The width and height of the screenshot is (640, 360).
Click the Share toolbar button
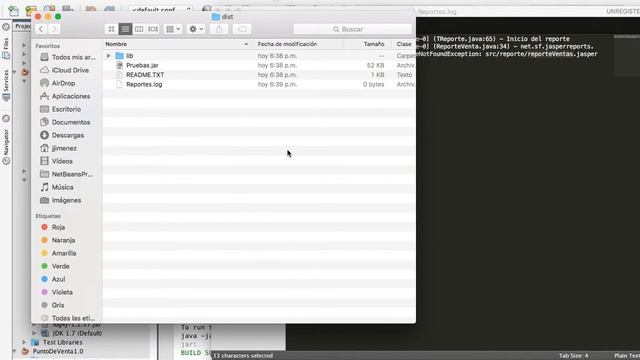coord(219,29)
